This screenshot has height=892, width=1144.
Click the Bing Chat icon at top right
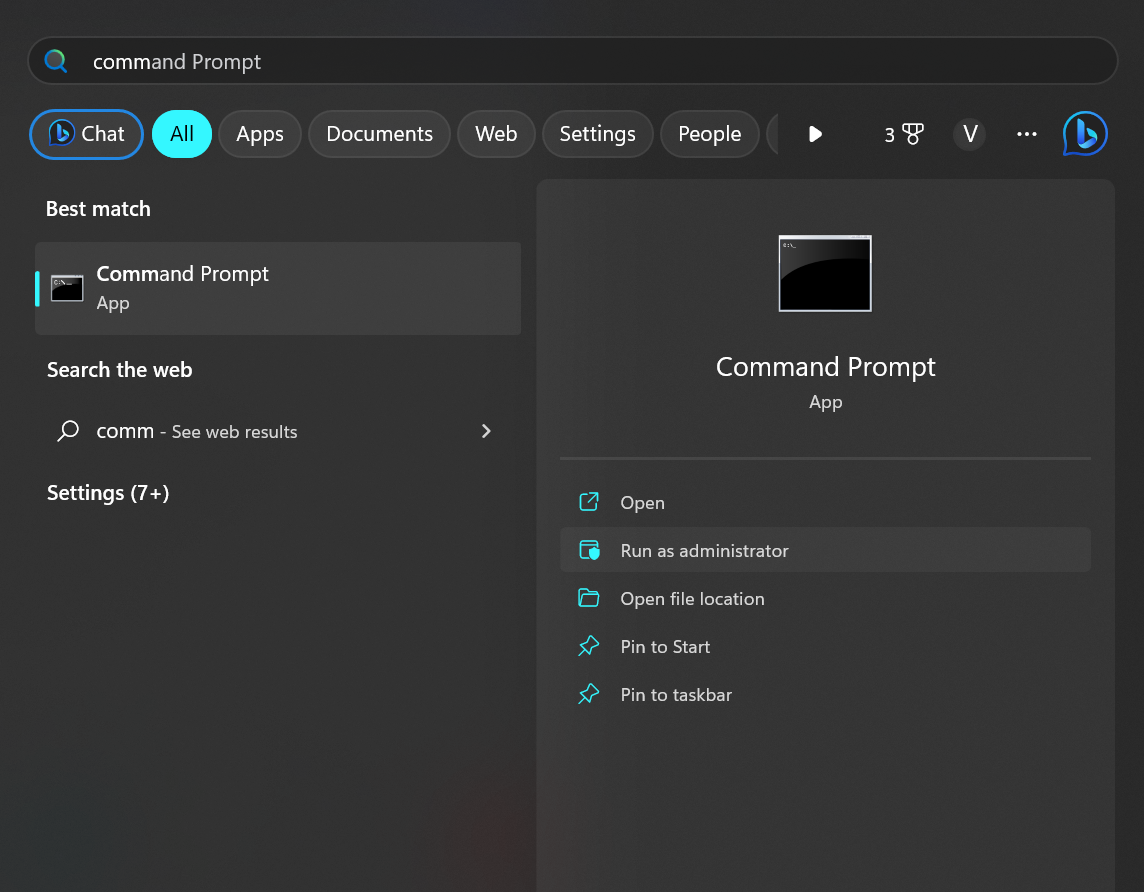pos(1085,134)
